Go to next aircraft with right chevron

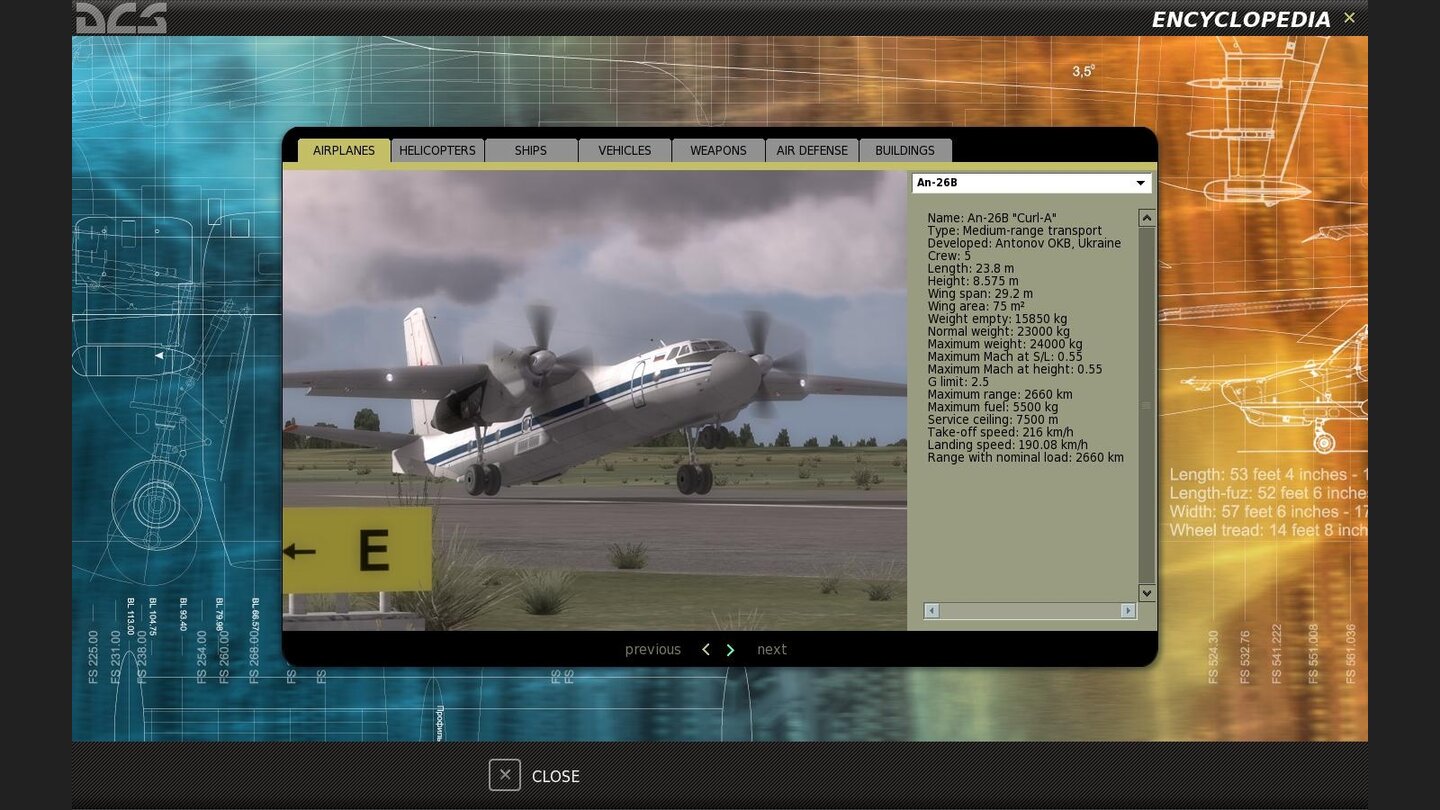pyautogui.click(x=730, y=650)
